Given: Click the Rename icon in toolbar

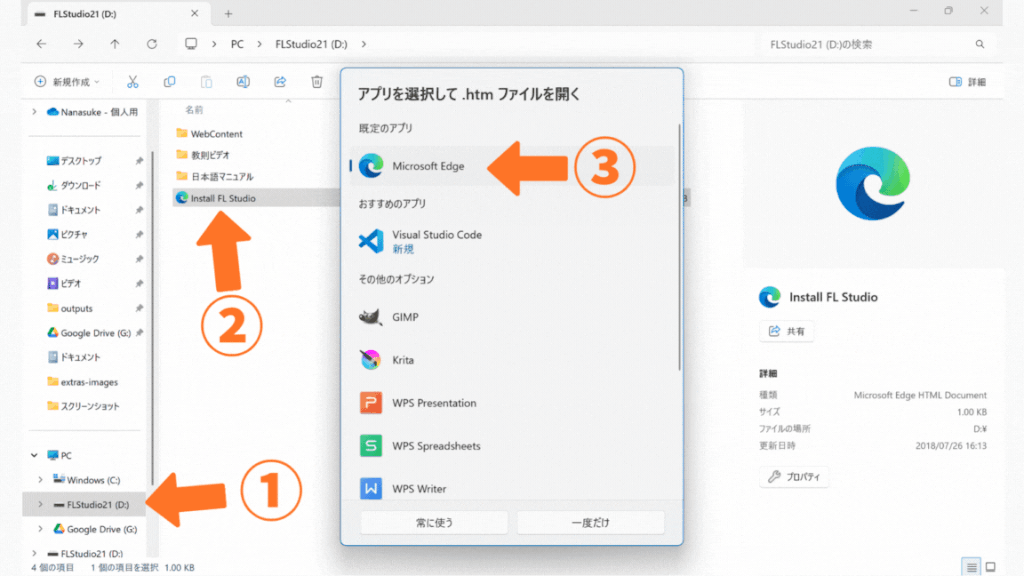Looking at the screenshot, I should (243, 82).
